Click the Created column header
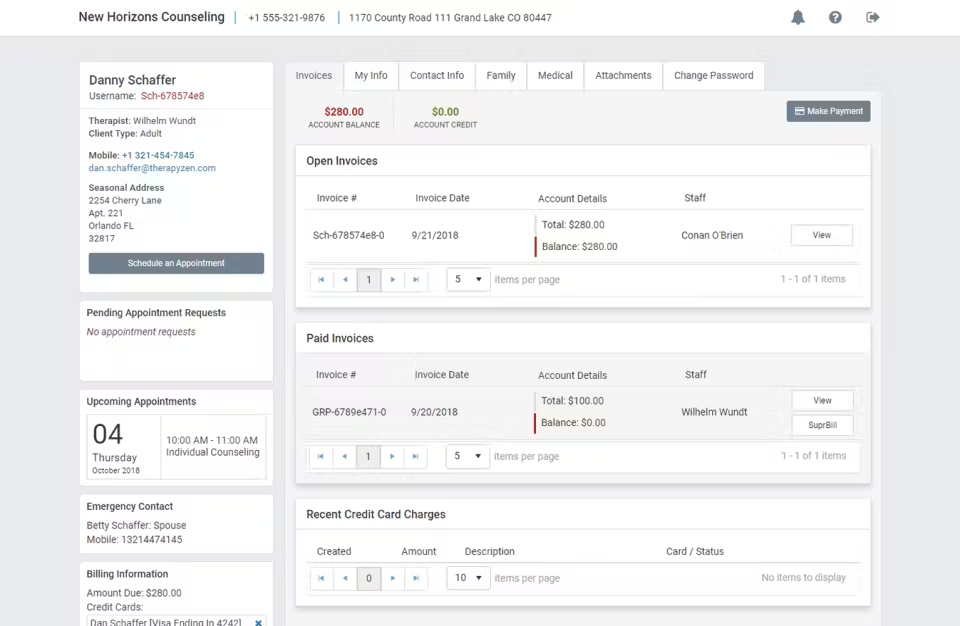The height and width of the screenshot is (626, 960). click(x=334, y=551)
